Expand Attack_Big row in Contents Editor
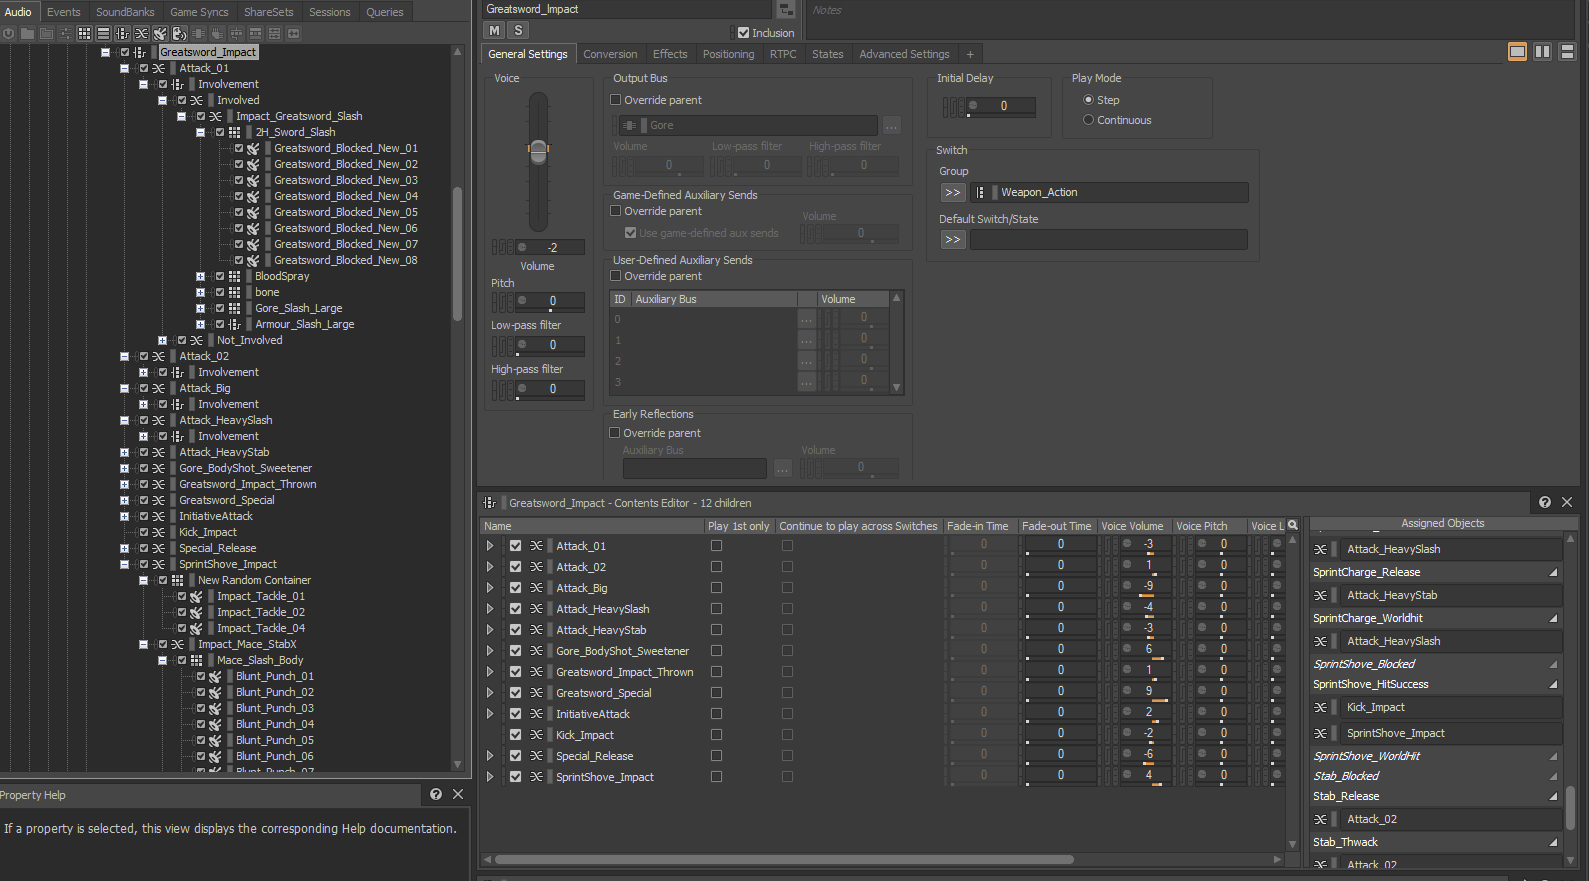The image size is (1589, 881). [489, 588]
